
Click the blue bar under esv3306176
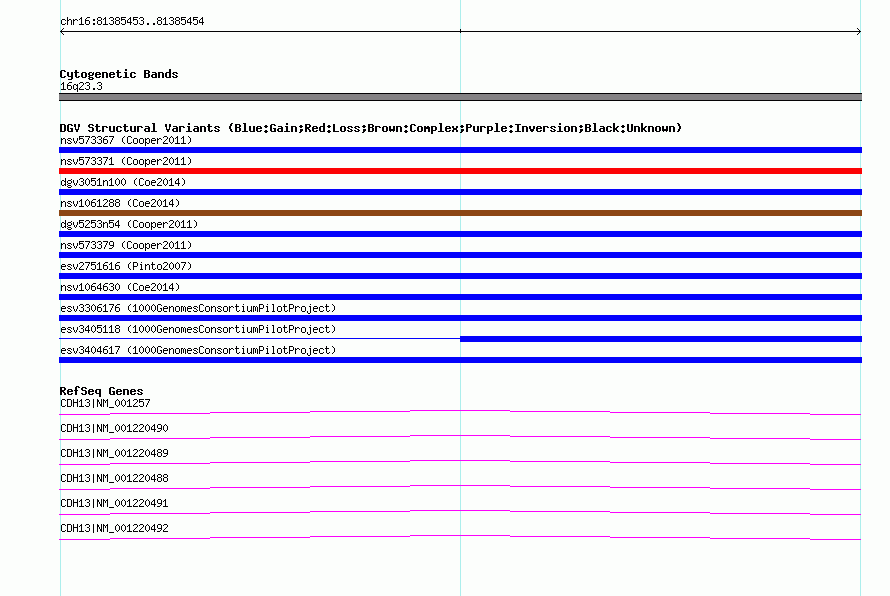click(x=460, y=318)
